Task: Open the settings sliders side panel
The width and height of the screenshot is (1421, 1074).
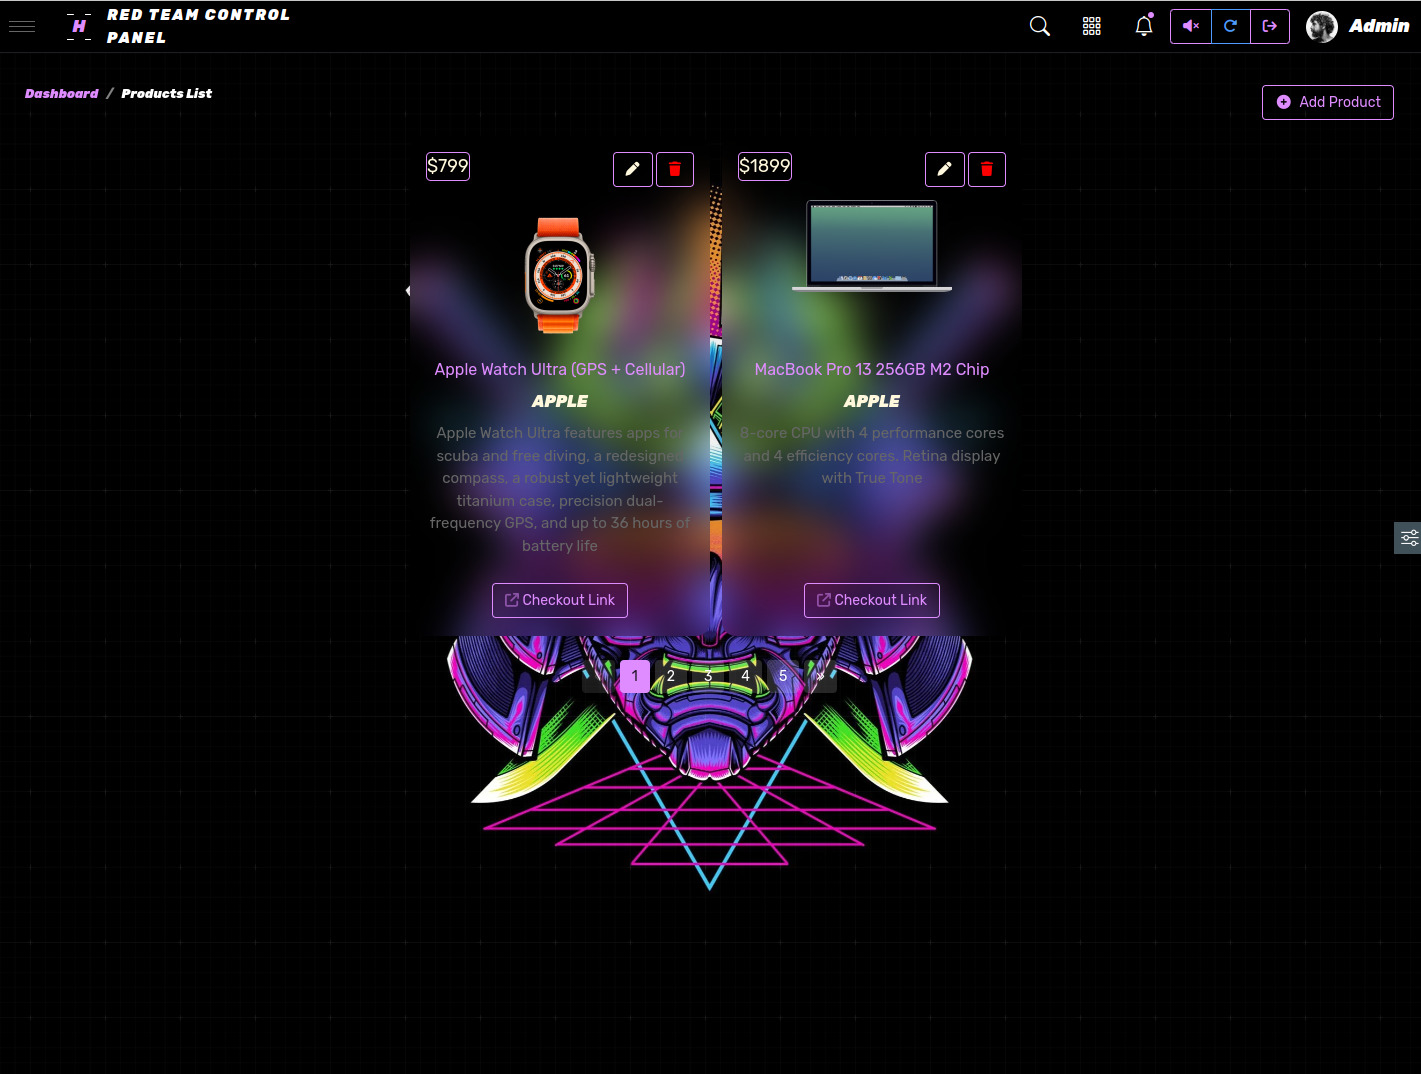Action: 1408,538
